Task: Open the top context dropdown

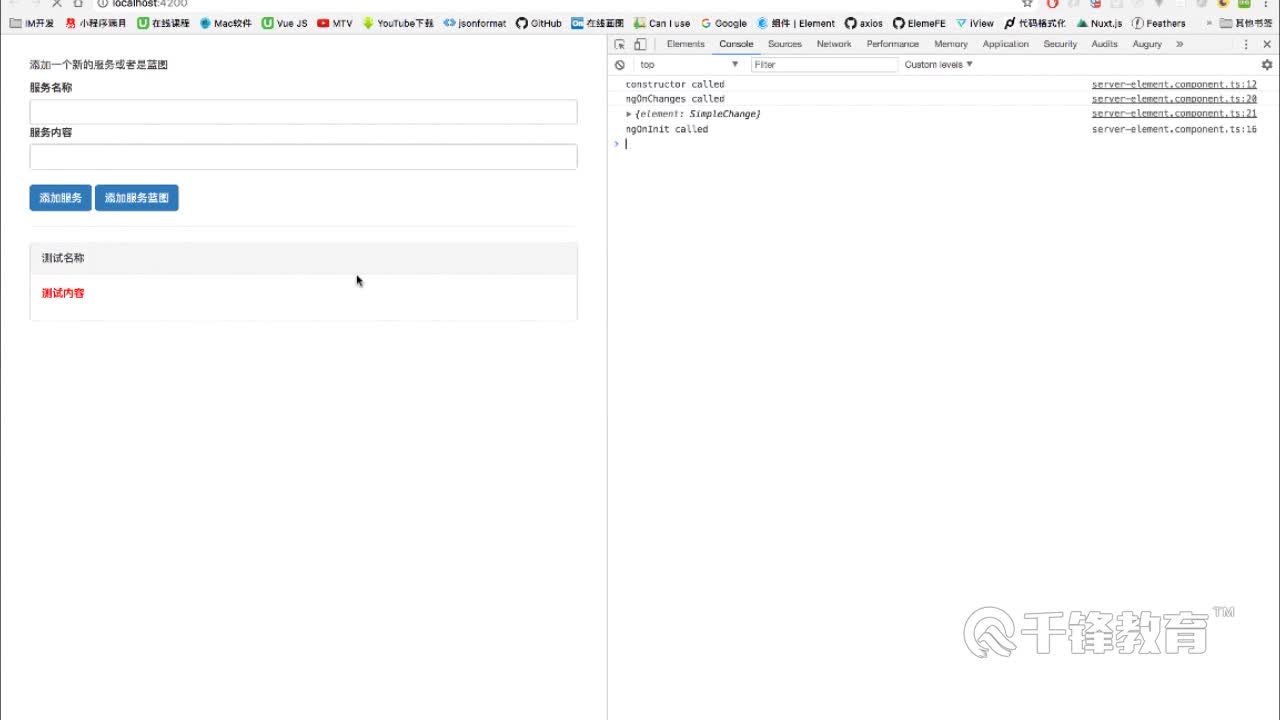Action: pos(688,64)
